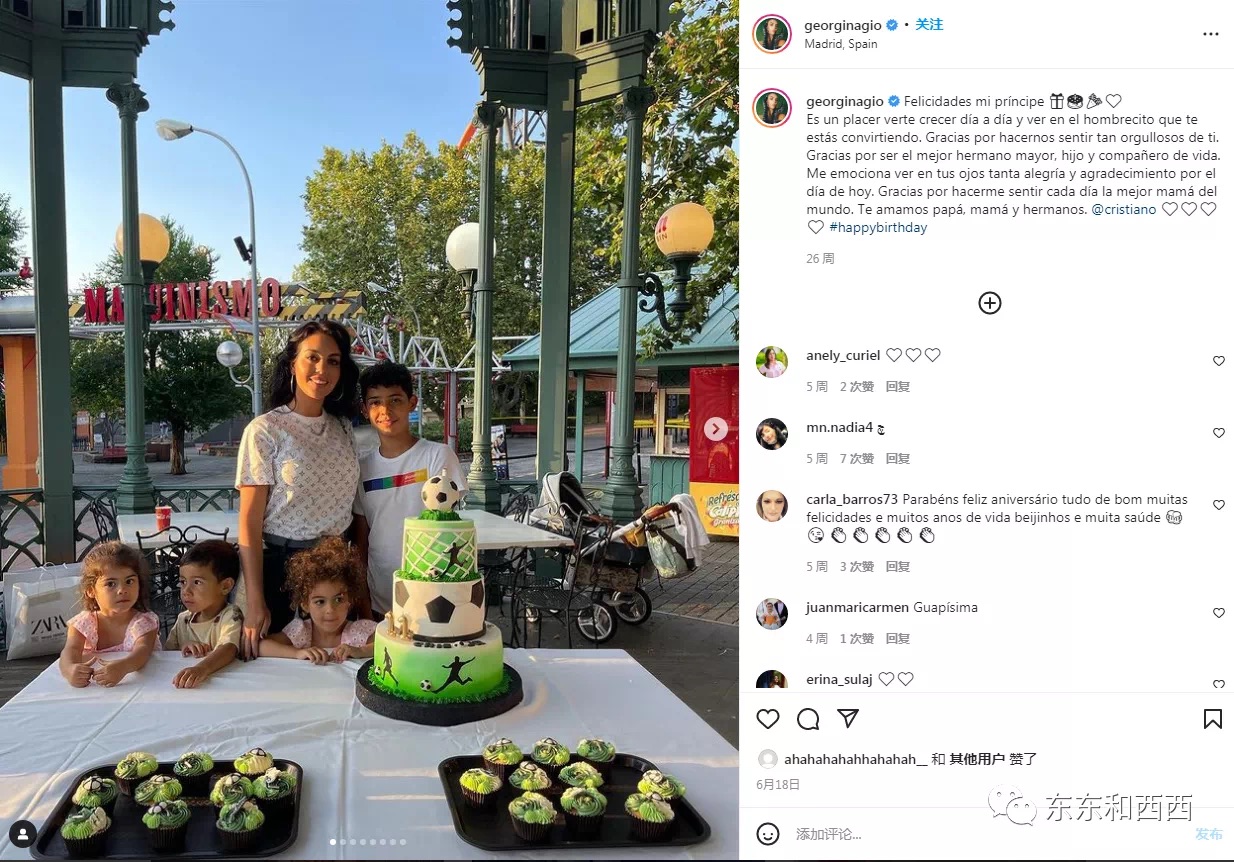The width and height of the screenshot is (1234, 862).
Task: Open georginagio profile picture in header
Action: [772, 34]
